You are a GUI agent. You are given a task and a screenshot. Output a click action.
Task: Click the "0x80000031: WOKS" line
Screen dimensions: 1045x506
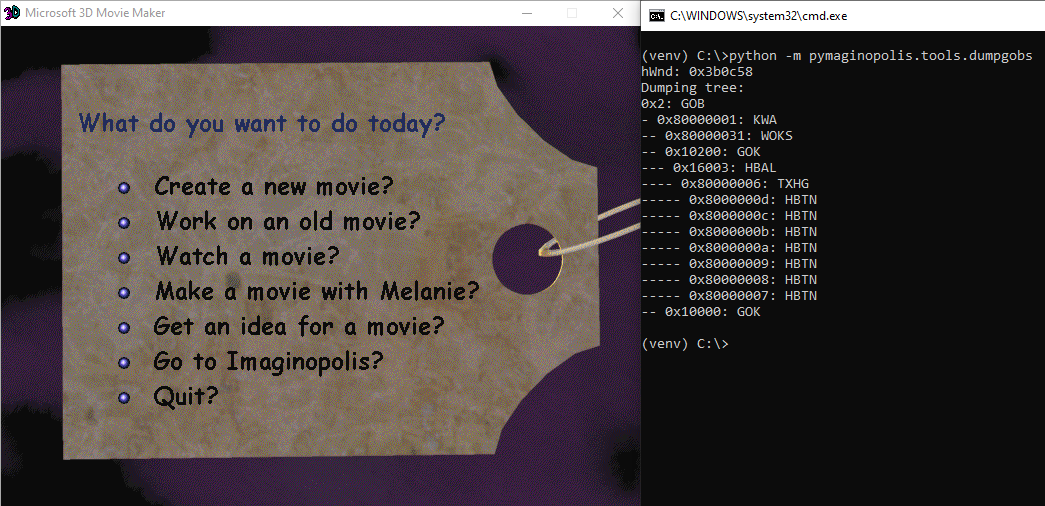[716, 136]
